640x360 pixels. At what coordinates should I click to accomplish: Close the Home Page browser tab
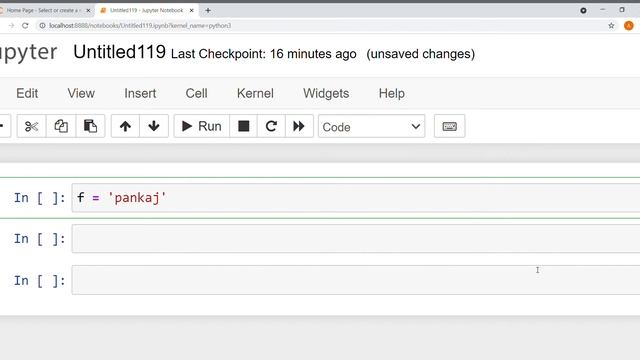[88, 10]
